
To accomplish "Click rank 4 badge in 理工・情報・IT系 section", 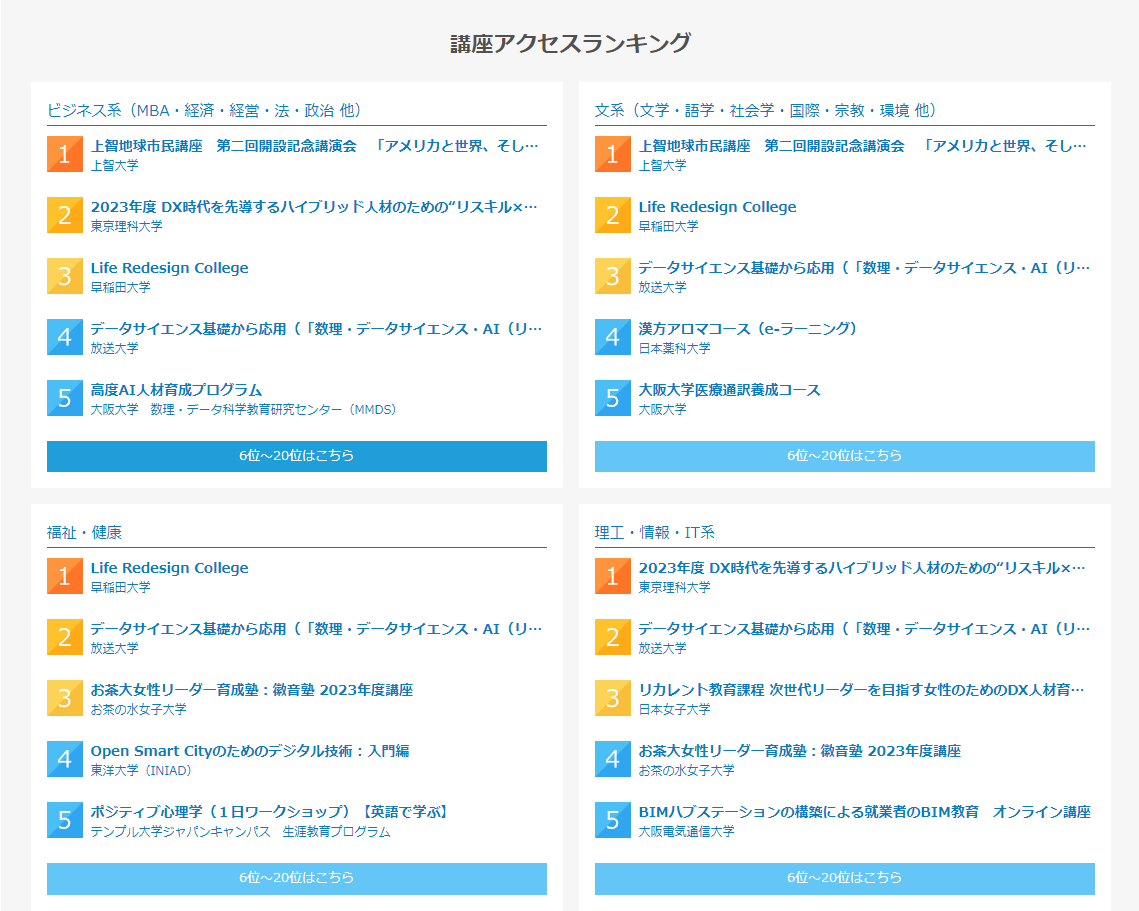I will pos(612,759).
